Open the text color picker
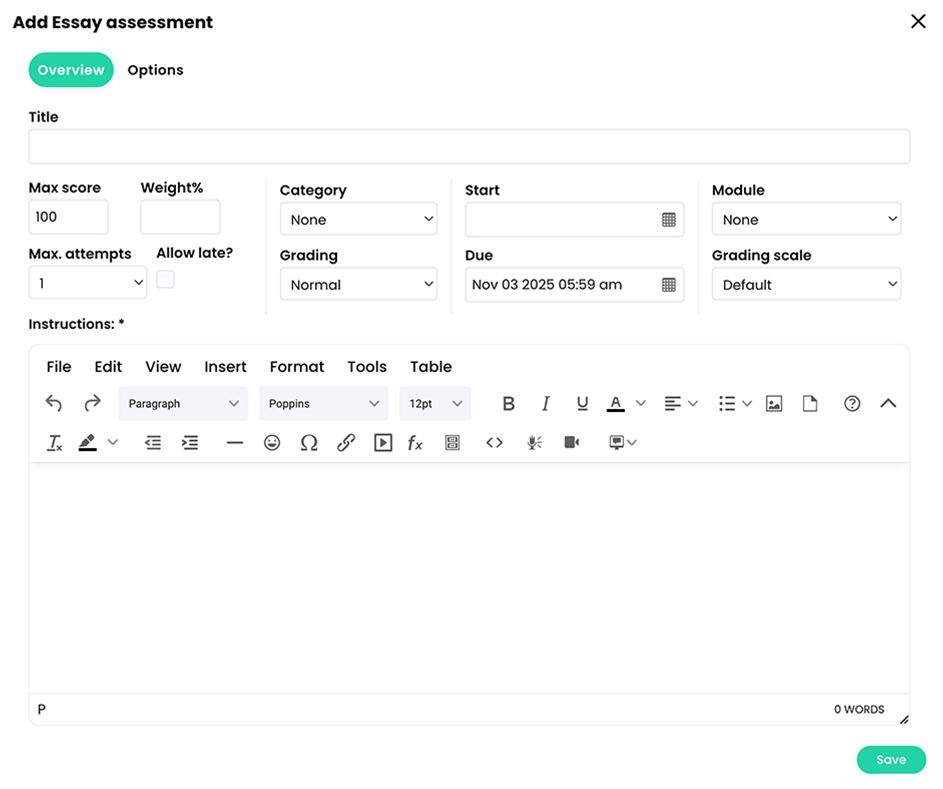The height and width of the screenshot is (789, 943). coord(615,403)
